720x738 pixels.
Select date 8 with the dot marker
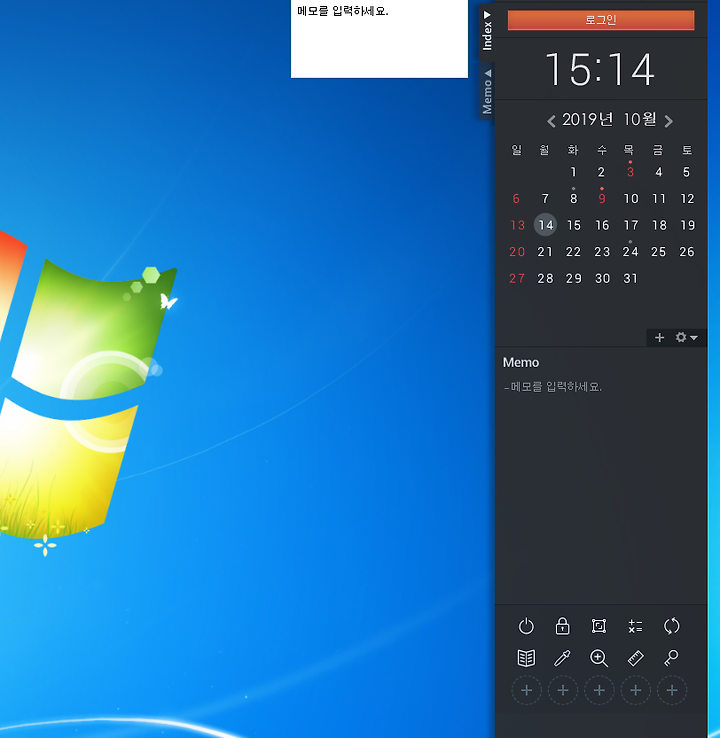[573, 199]
